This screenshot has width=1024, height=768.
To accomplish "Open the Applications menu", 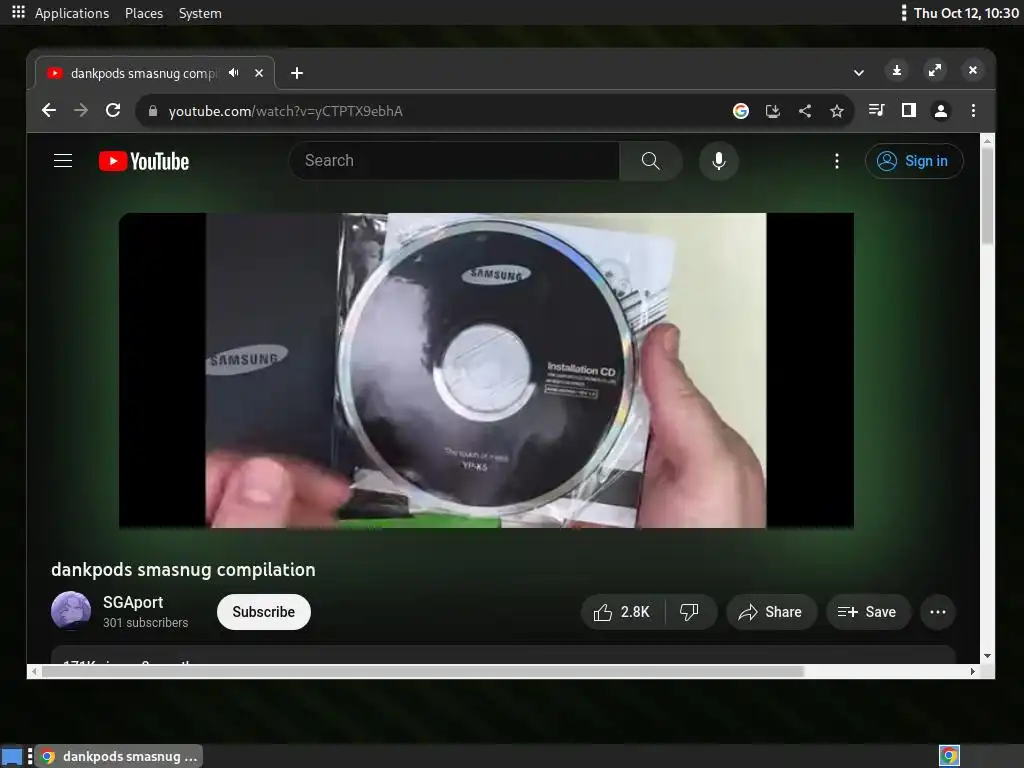I will tap(72, 13).
